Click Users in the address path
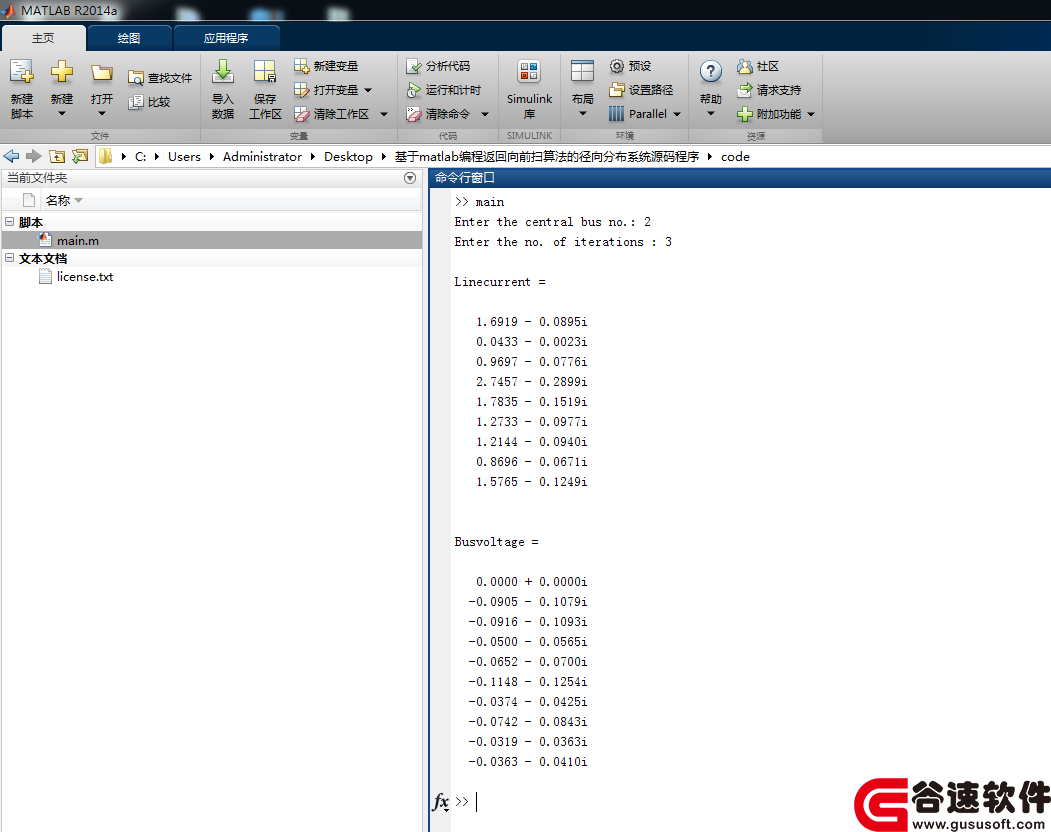1051x832 pixels. point(184,156)
